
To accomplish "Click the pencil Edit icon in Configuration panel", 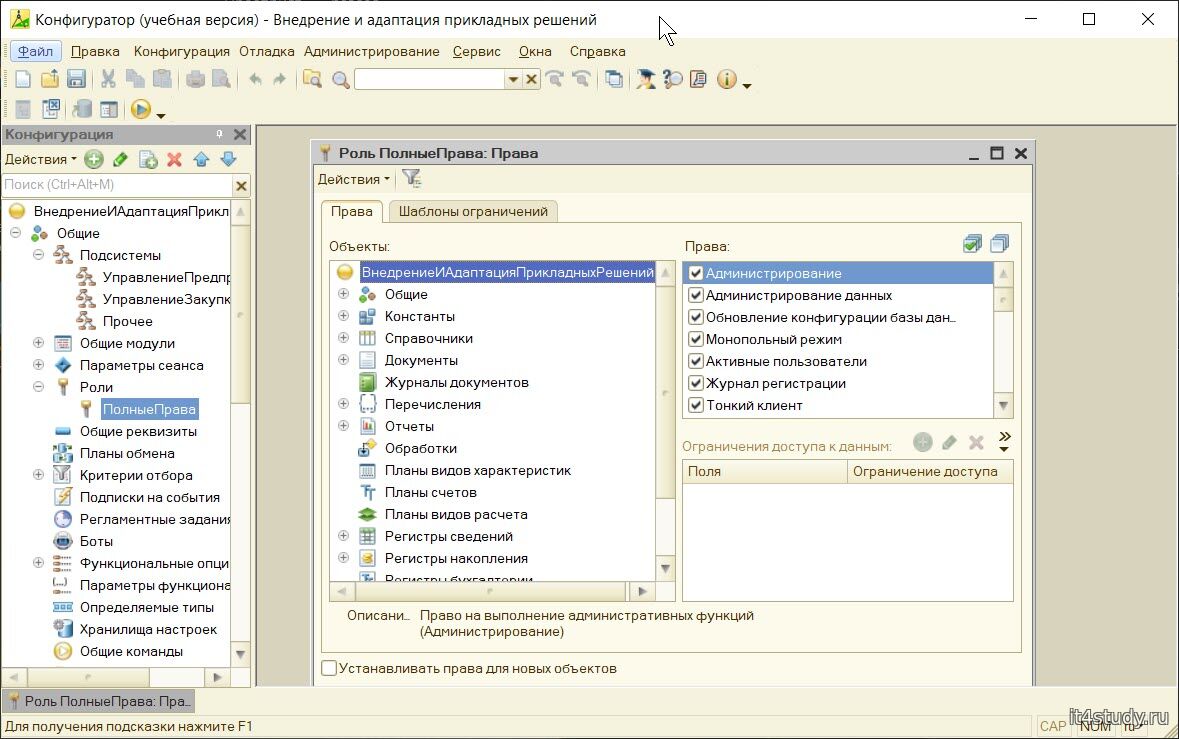I will point(121,159).
